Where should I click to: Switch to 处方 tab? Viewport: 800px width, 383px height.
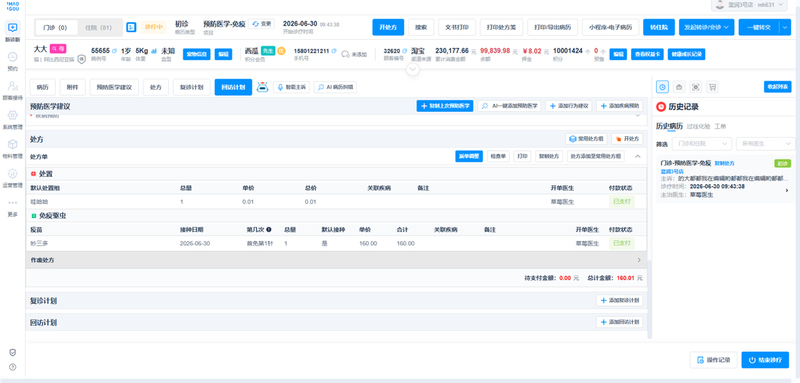click(x=156, y=87)
